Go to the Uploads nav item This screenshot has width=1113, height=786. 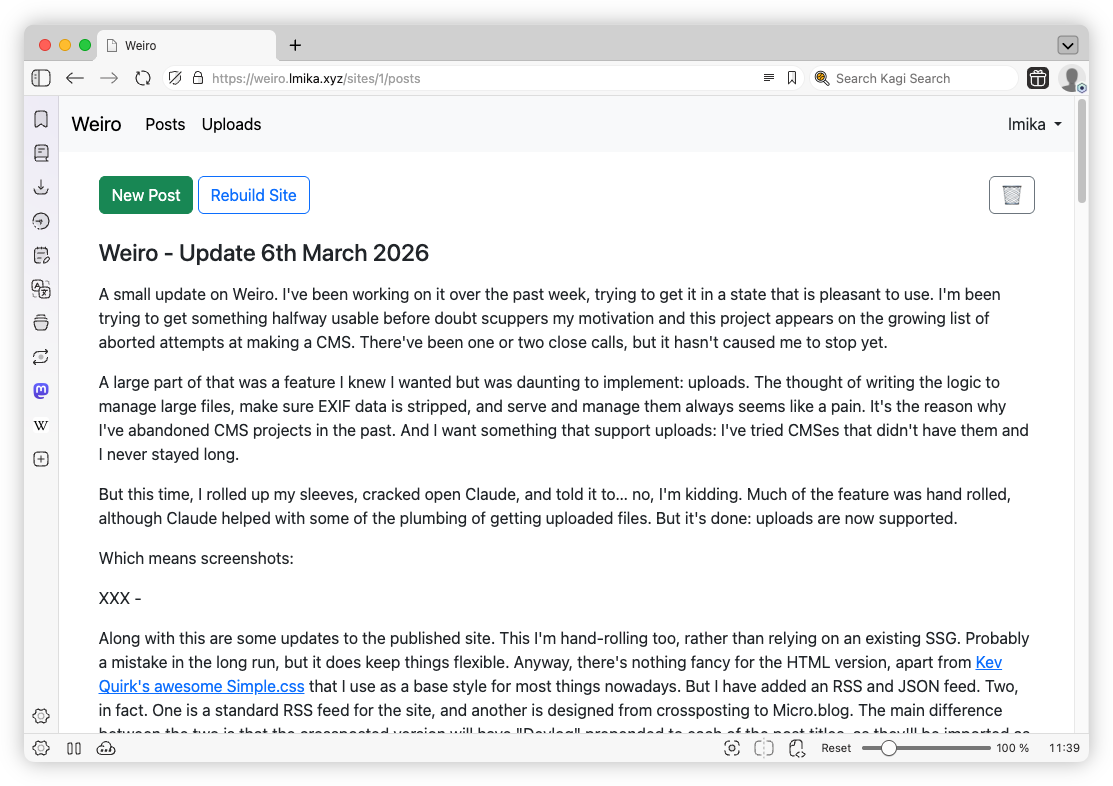[231, 124]
